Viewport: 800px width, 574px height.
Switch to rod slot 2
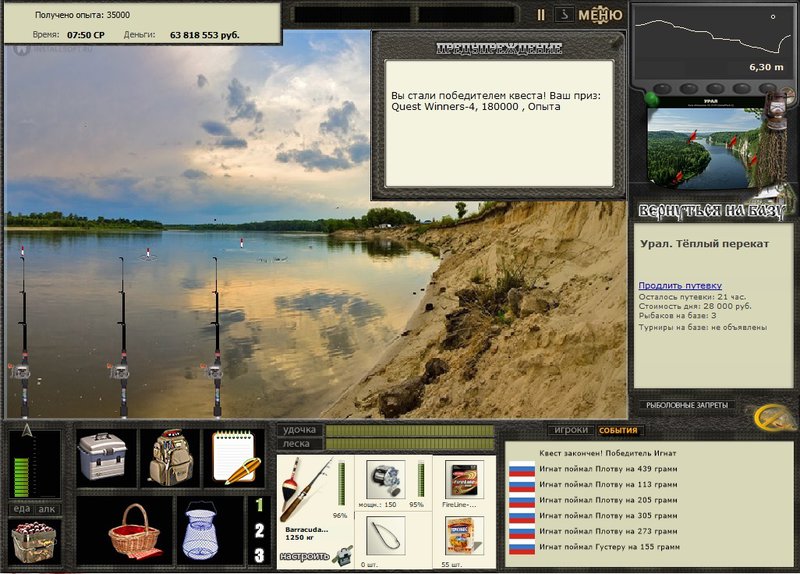pos(259,531)
